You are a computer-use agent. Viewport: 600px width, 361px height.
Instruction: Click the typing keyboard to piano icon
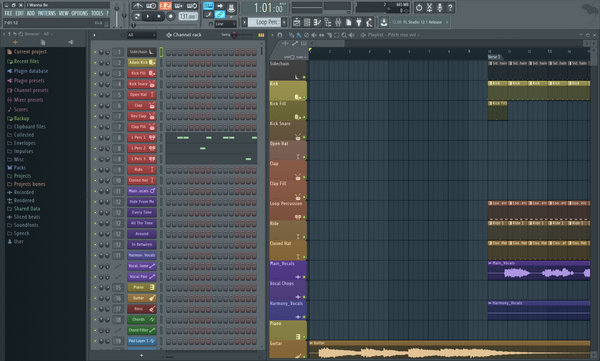pos(208,6)
